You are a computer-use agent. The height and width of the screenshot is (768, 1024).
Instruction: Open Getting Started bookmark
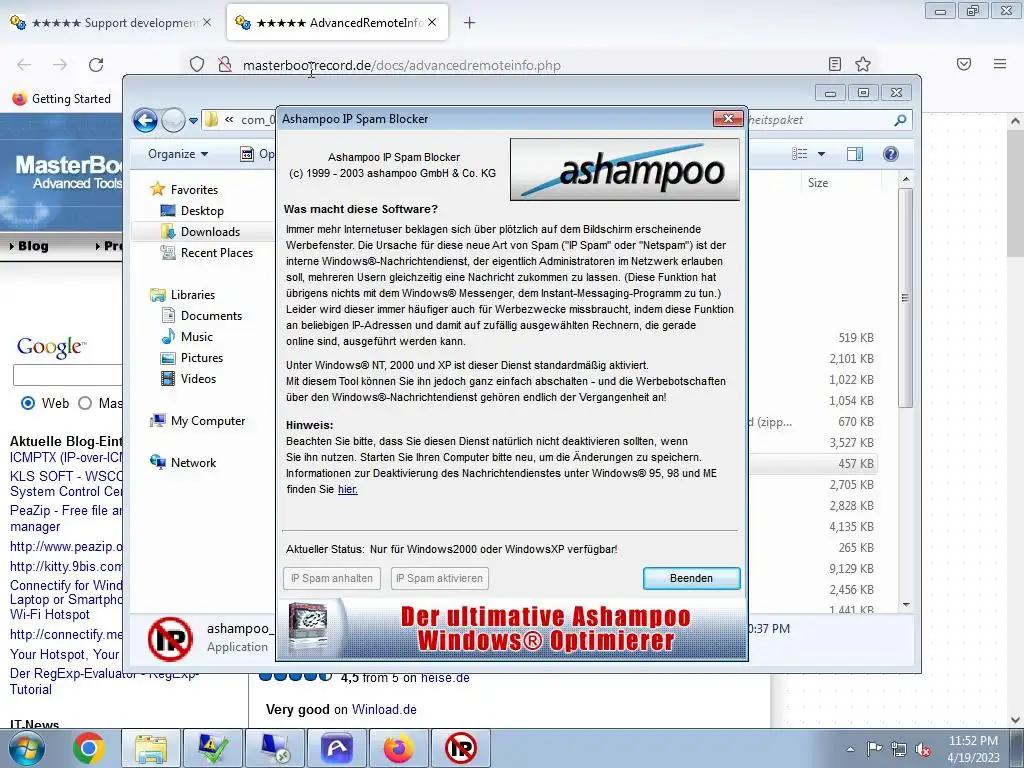62,99
